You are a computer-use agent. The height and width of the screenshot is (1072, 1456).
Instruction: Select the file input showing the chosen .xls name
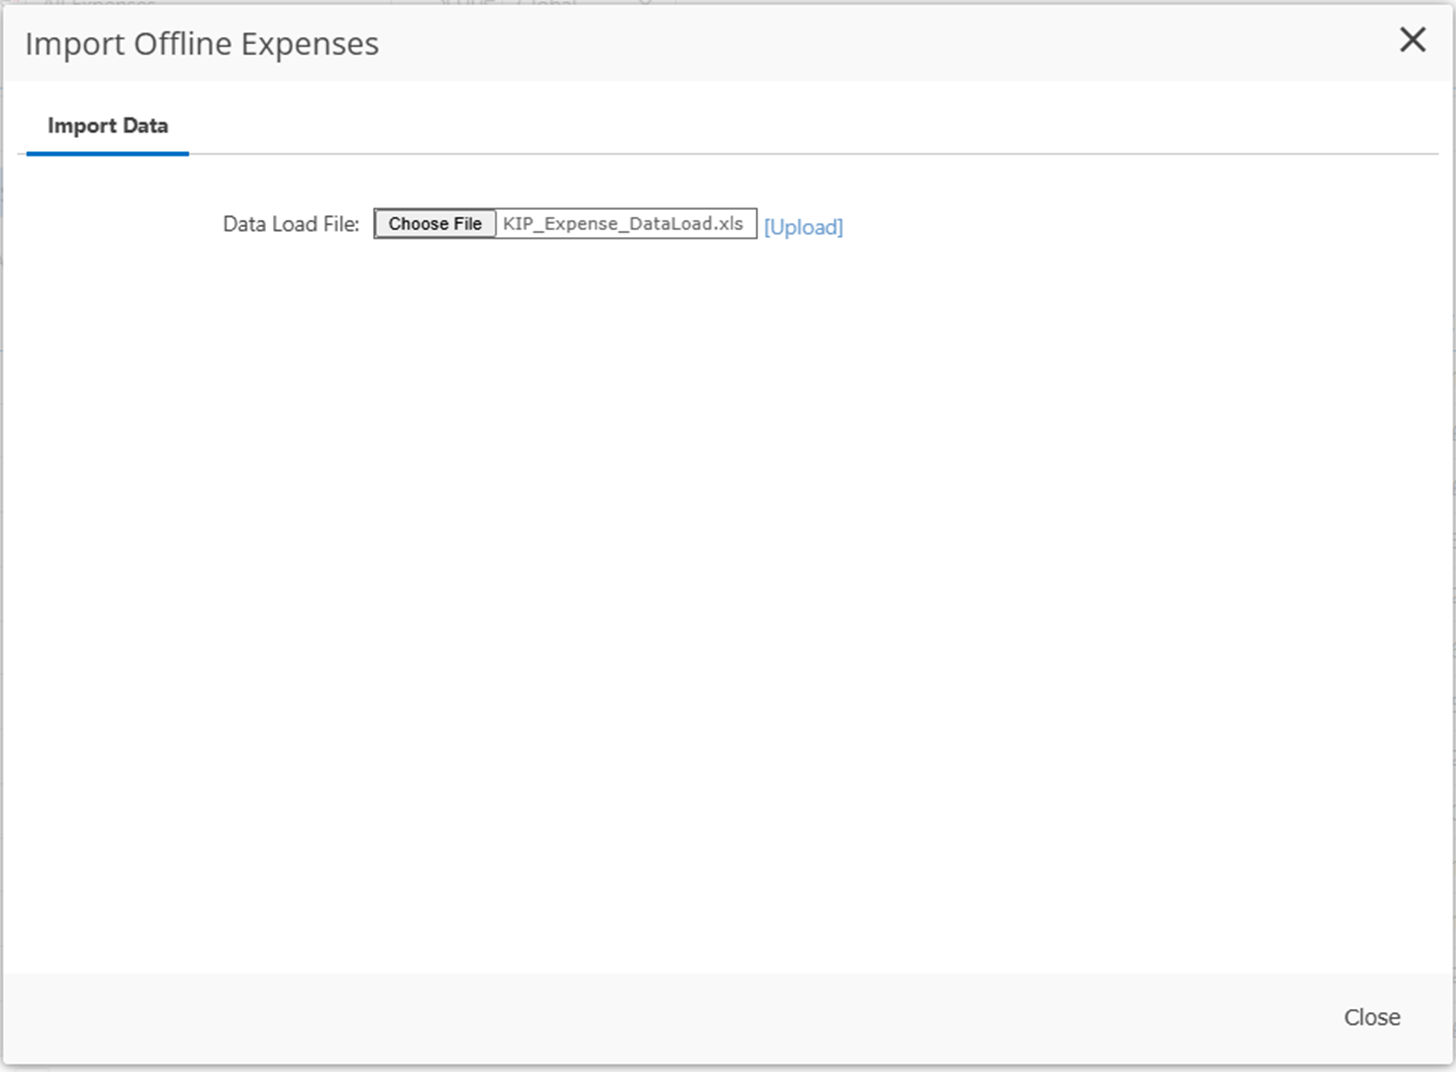[623, 224]
